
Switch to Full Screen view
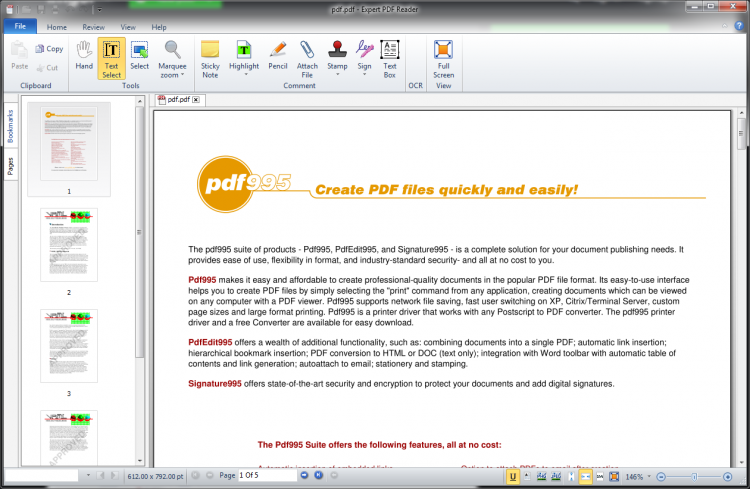(x=443, y=58)
